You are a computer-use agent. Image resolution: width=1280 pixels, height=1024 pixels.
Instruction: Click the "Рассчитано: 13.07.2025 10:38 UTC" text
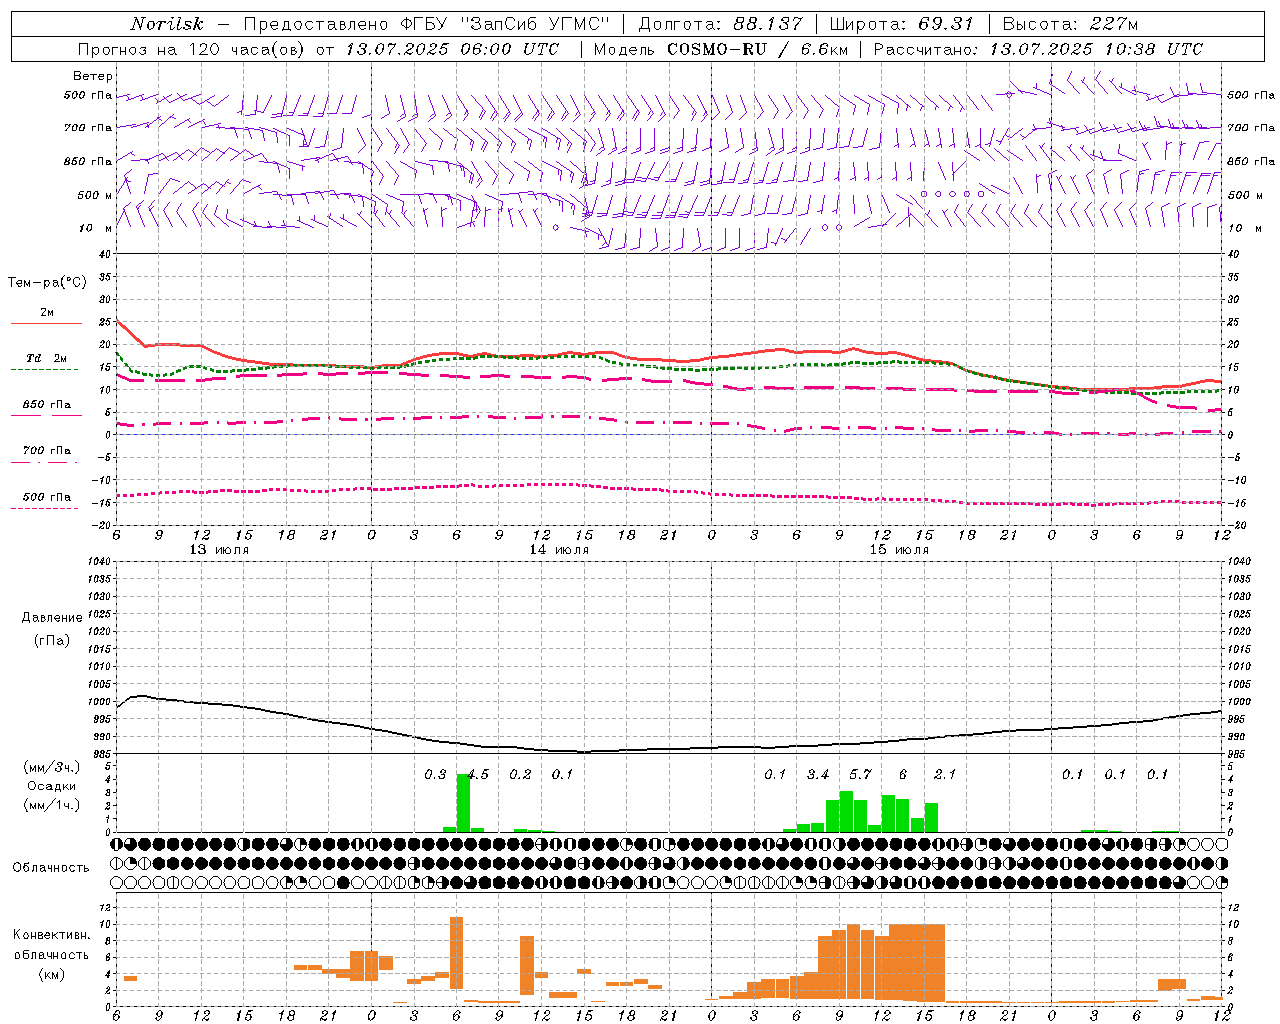point(1038,49)
